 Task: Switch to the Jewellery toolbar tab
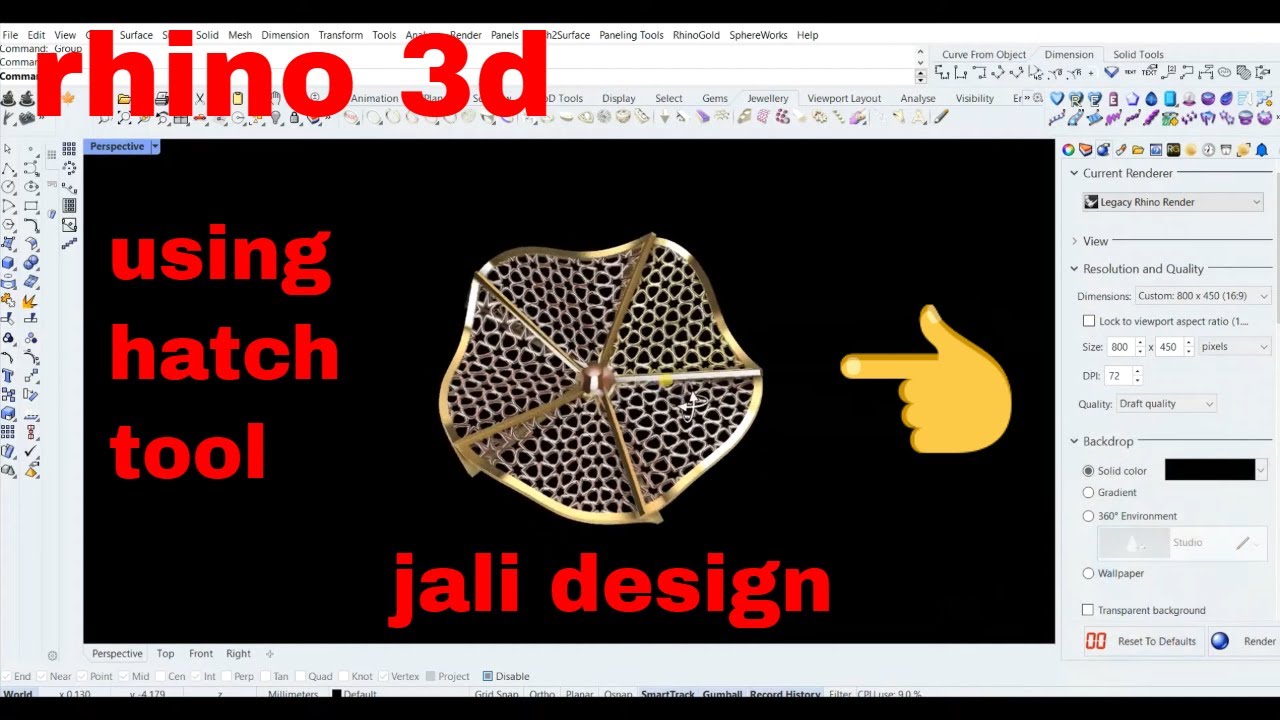768,98
